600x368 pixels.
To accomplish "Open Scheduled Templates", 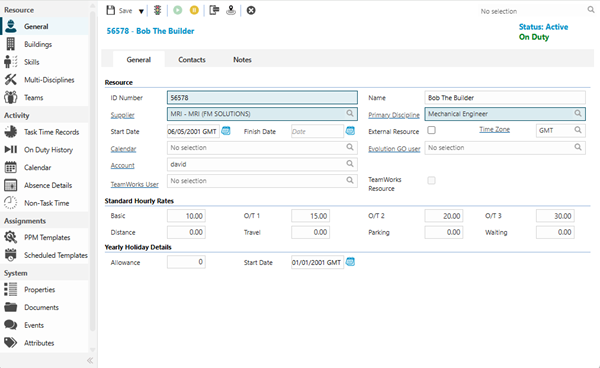I will [x=44, y=255].
